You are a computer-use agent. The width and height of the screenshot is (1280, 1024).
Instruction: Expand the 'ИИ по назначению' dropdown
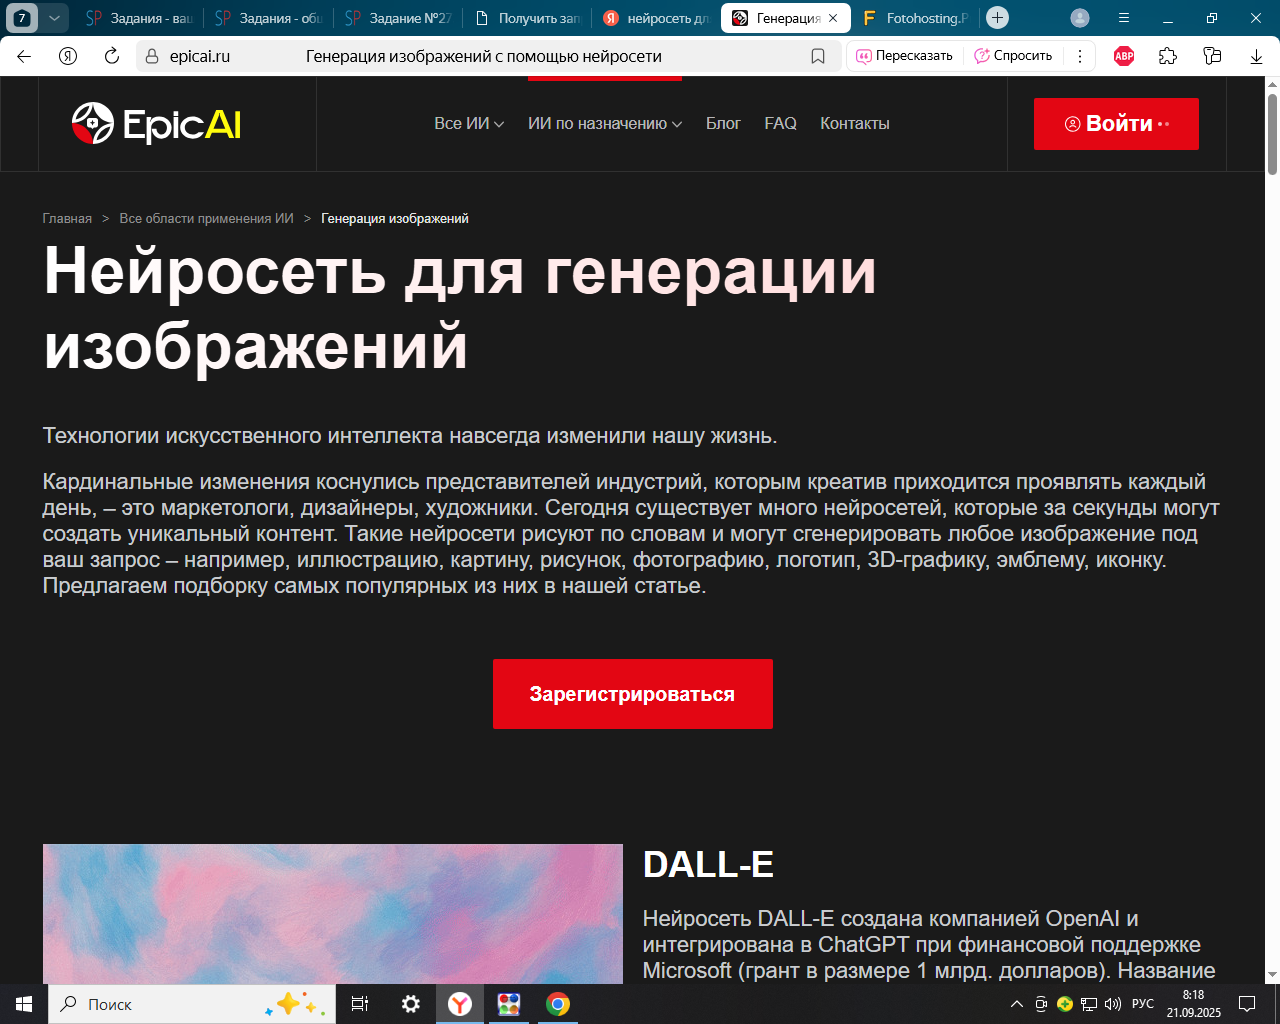(605, 123)
